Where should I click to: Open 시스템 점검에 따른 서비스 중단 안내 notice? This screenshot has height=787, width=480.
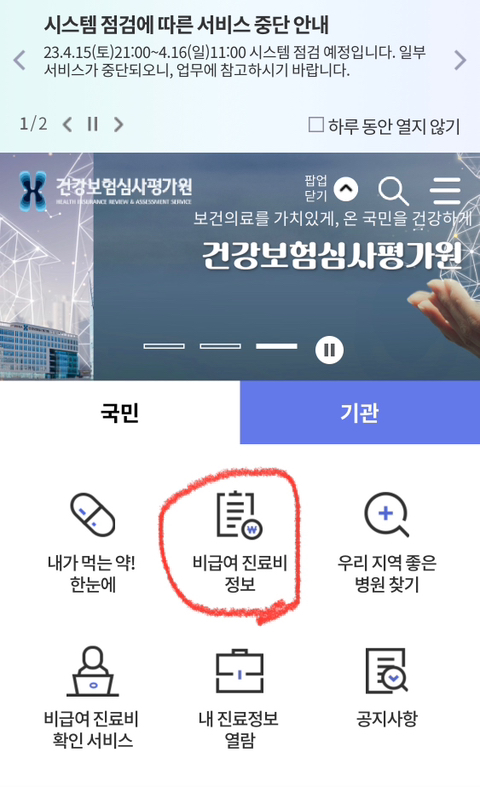click(x=186, y=25)
